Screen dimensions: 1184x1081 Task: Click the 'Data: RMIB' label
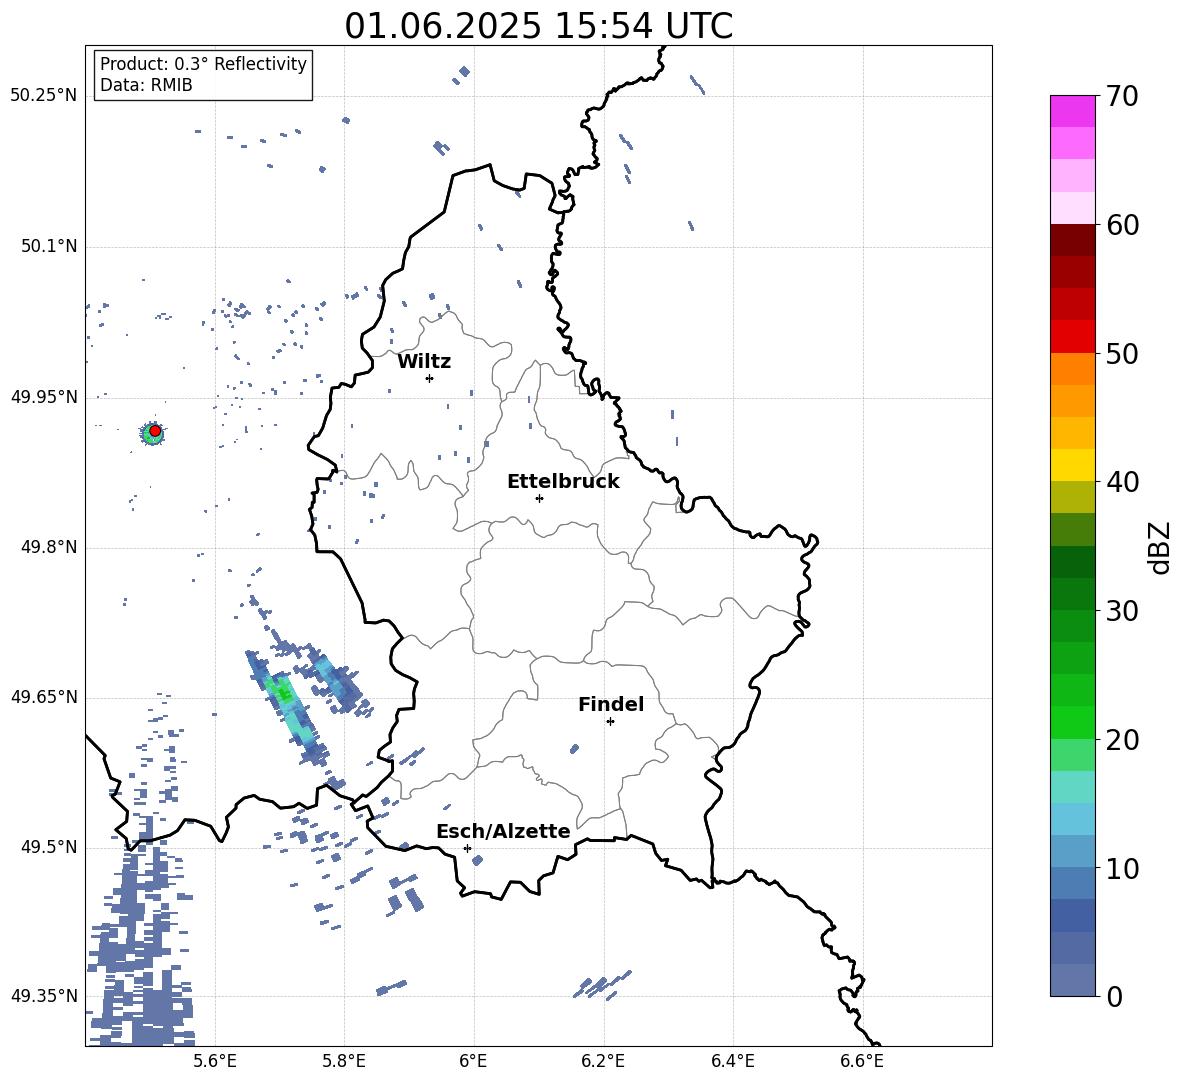[146, 85]
